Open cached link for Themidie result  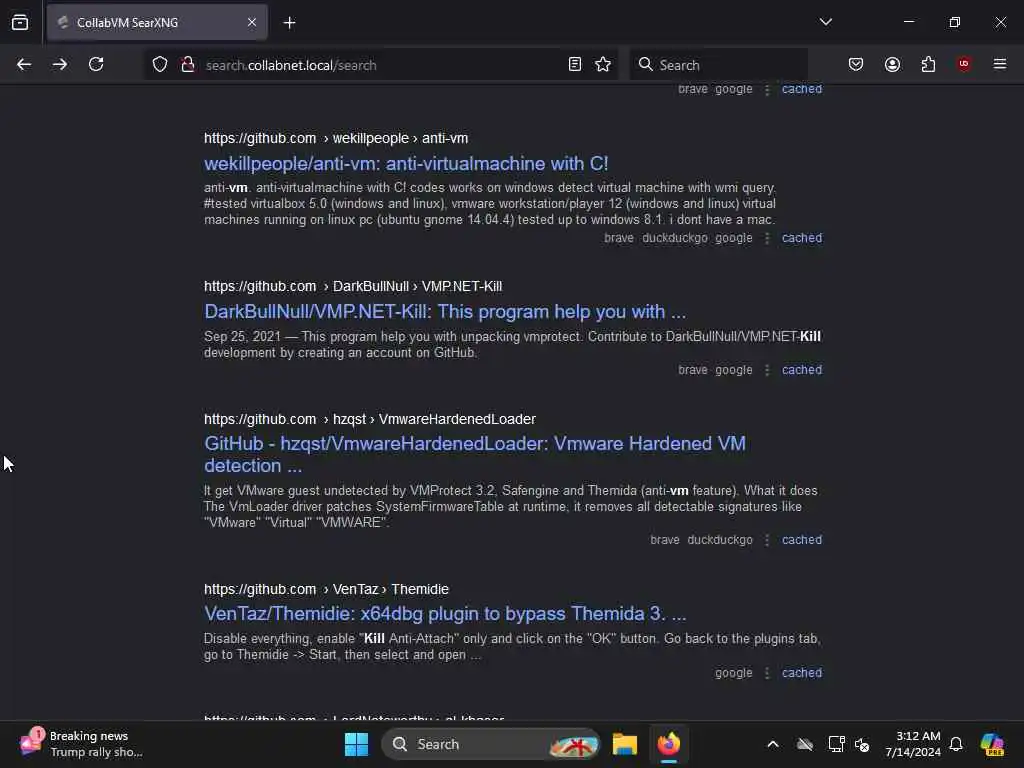pos(802,673)
